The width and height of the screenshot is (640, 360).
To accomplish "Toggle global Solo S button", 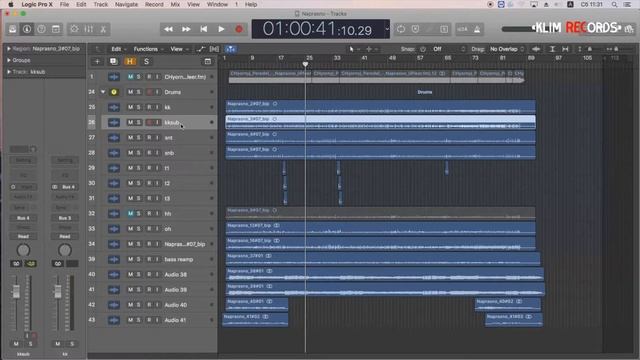I will (146, 62).
